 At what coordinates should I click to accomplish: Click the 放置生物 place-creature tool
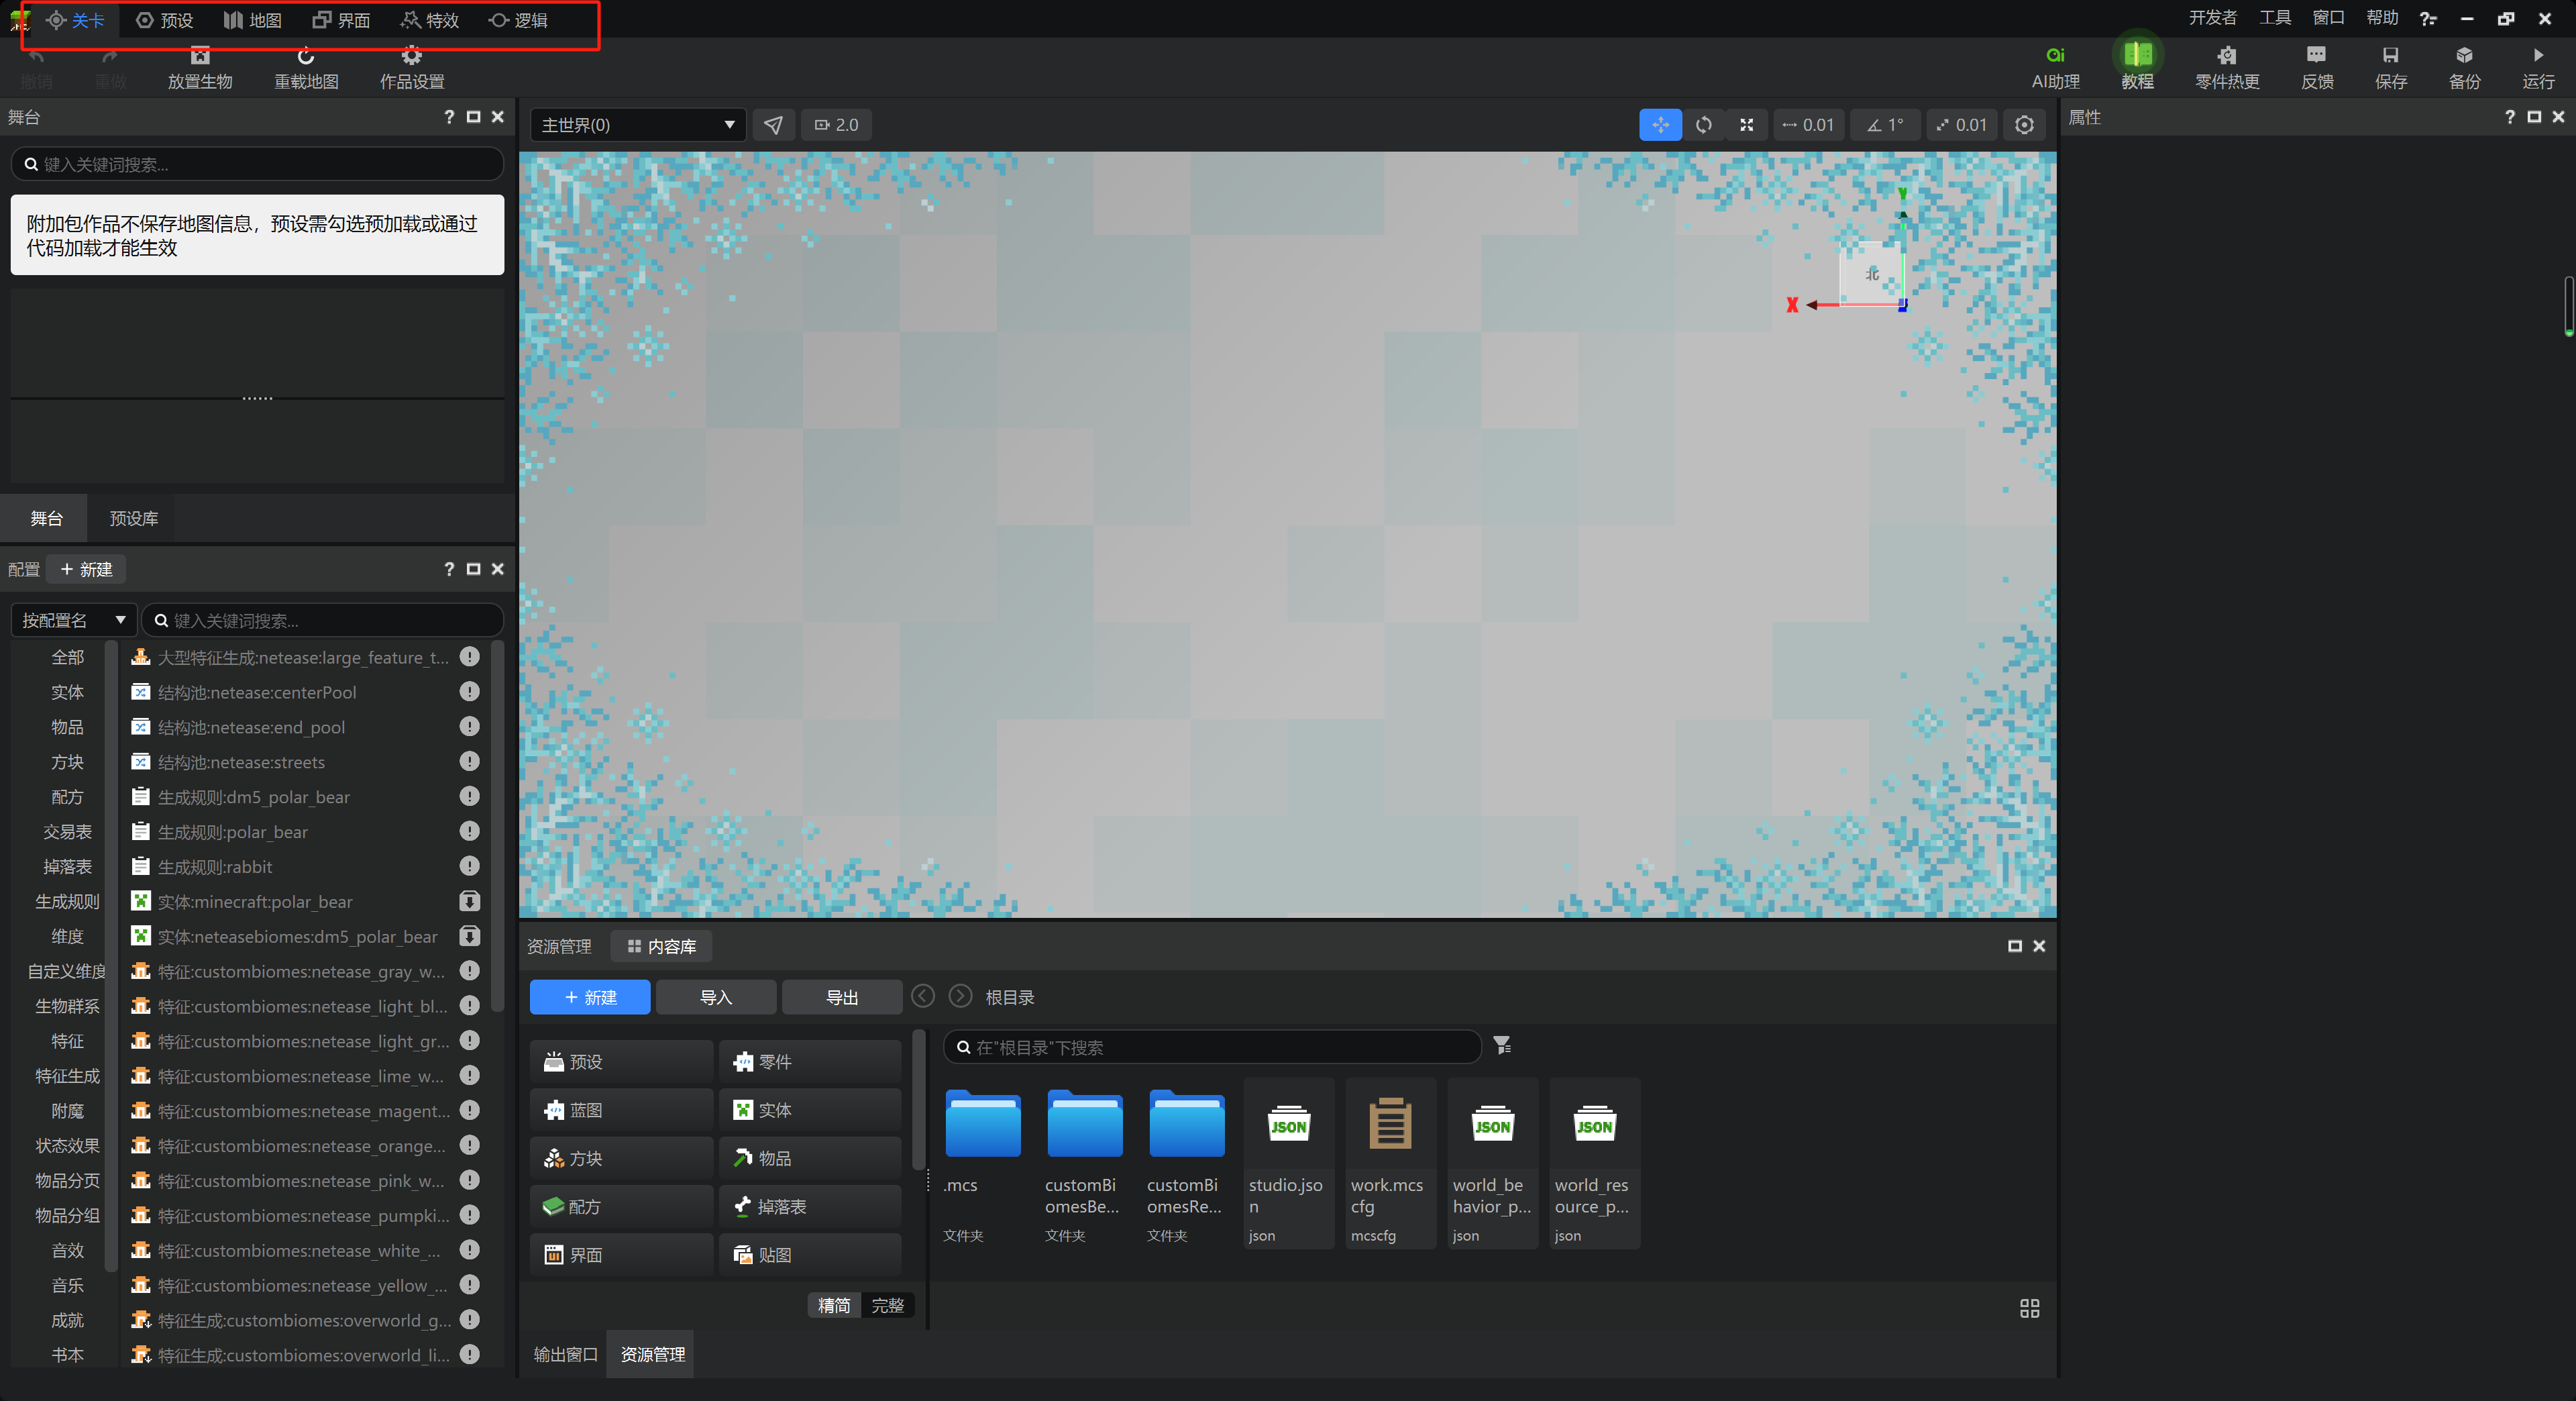(x=200, y=68)
